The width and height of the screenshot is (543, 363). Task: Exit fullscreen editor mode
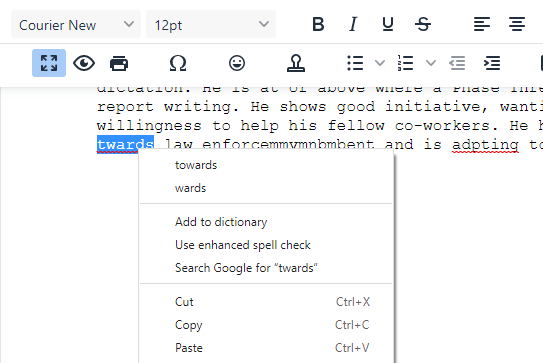click(49, 63)
